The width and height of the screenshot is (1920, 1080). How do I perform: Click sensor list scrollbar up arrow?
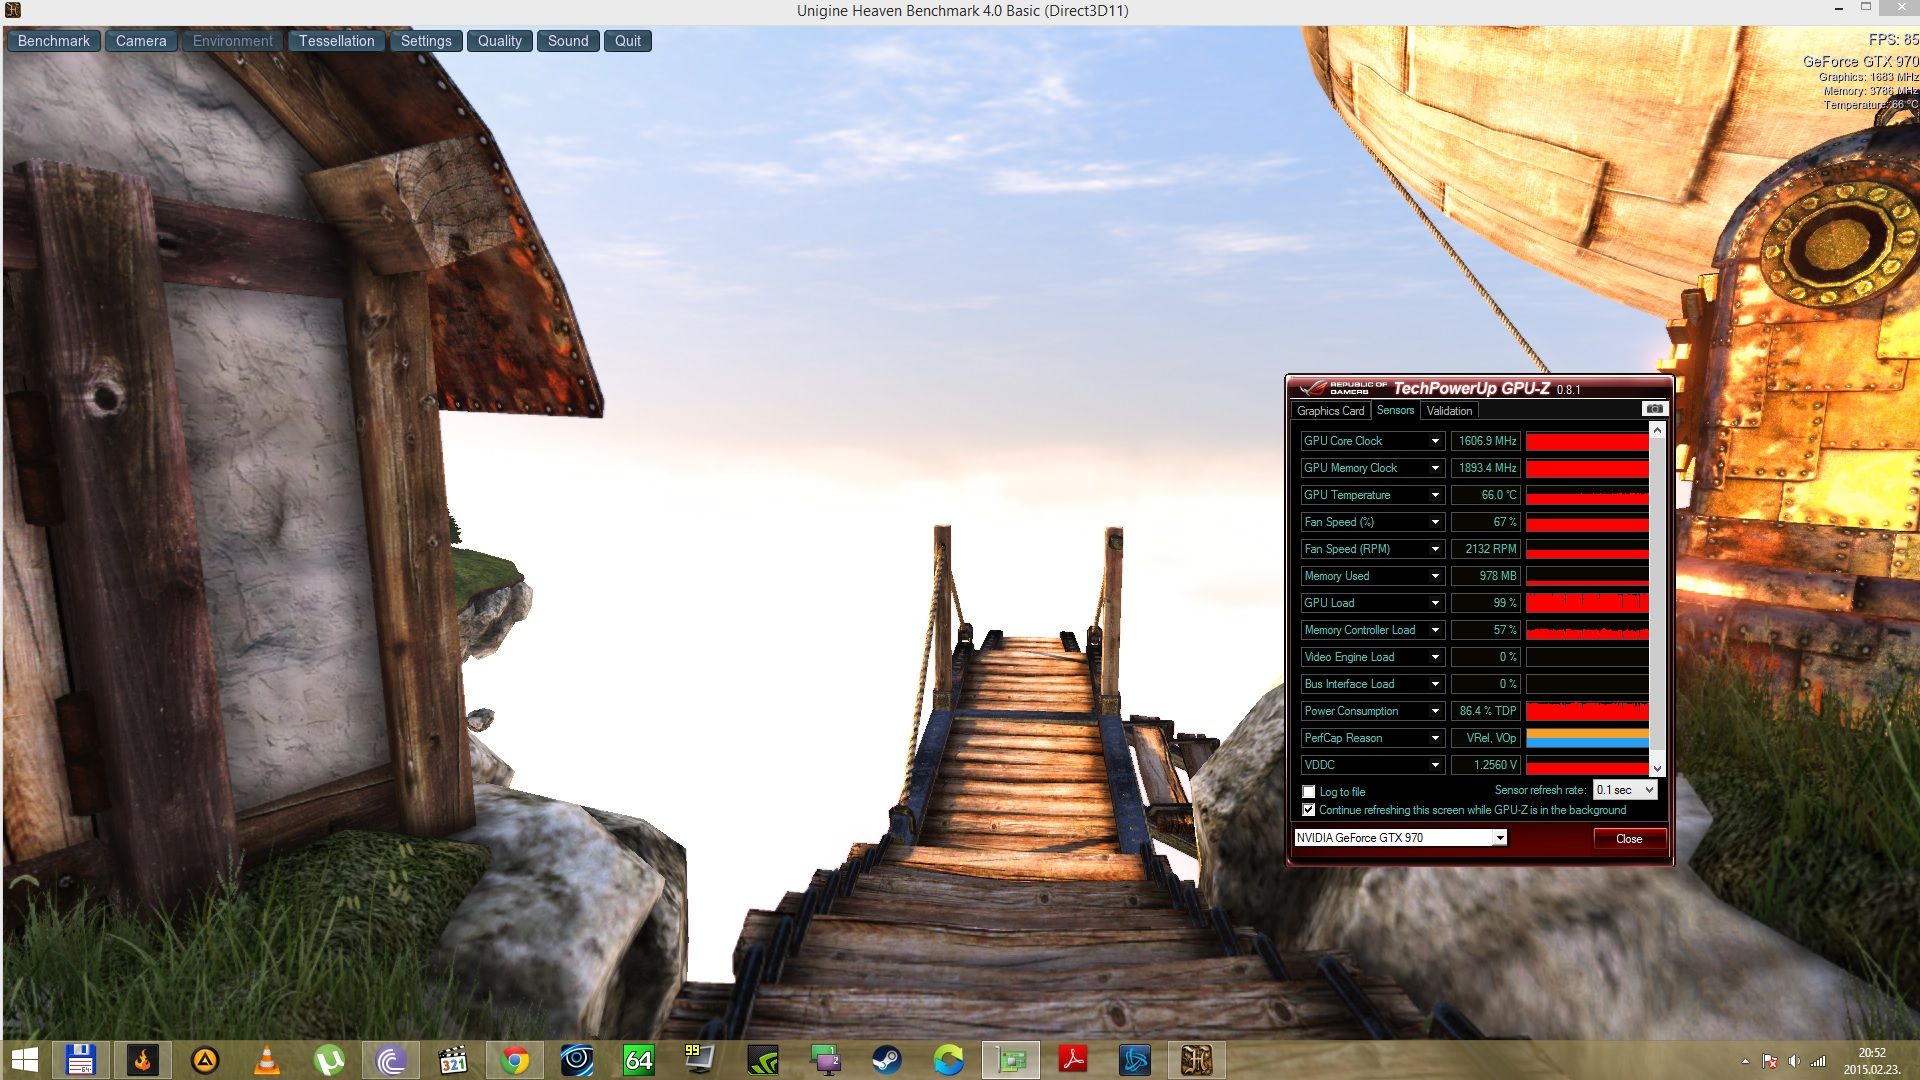tap(1657, 430)
